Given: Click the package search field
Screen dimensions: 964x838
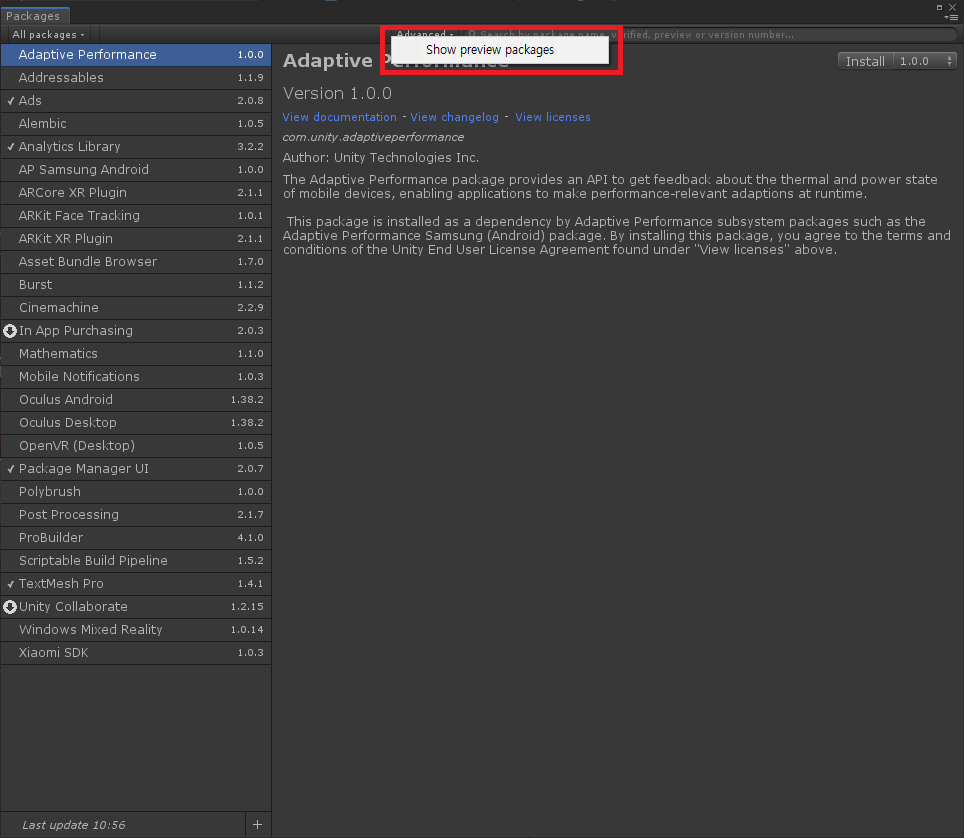Looking at the screenshot, I should tap(710, 34).
